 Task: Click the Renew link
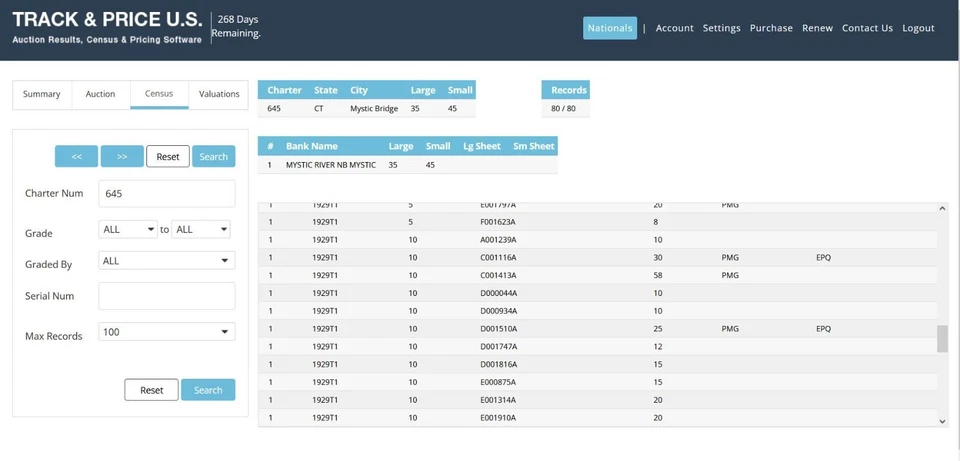817,28
